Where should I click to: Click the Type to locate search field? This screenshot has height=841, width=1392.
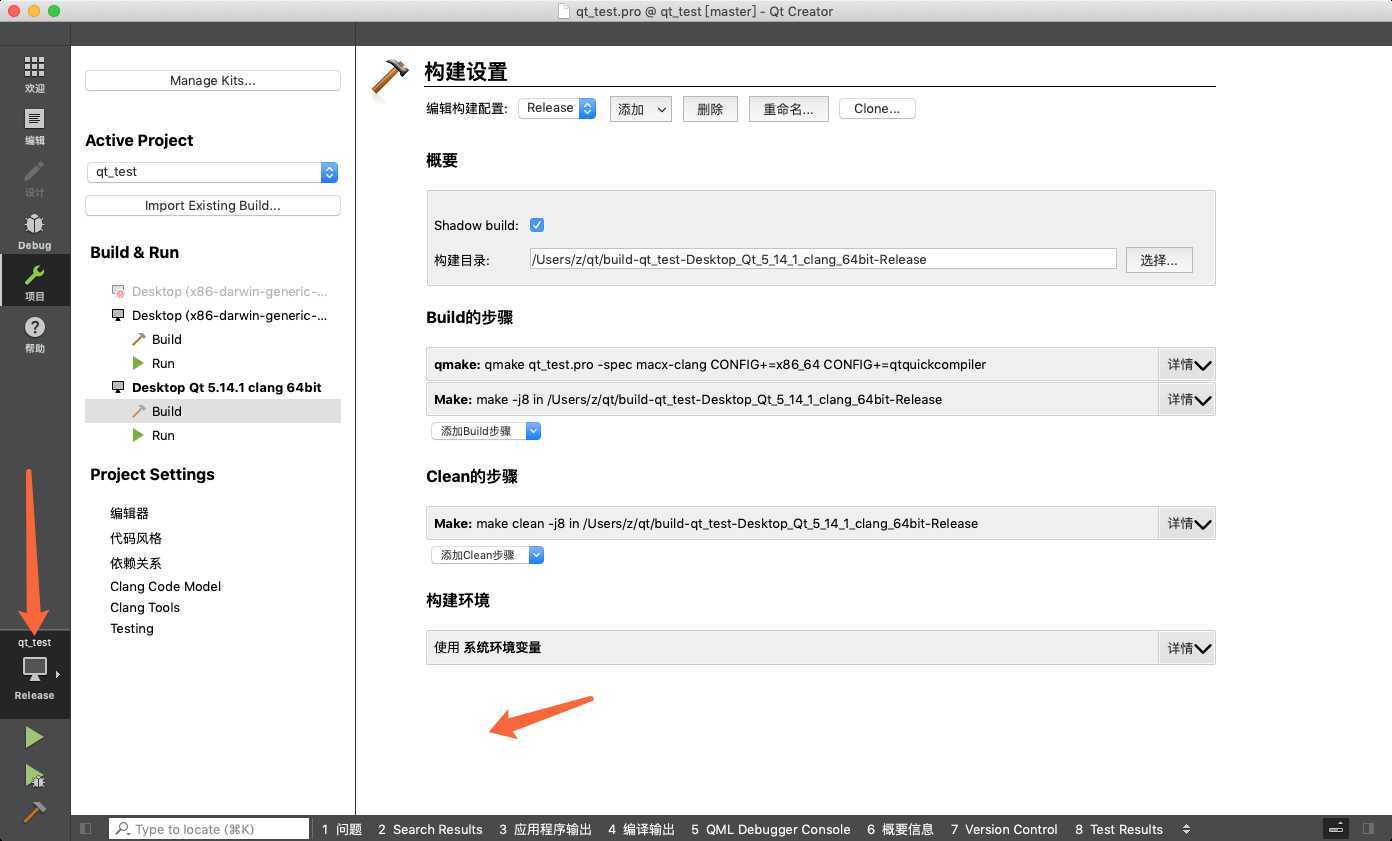point(209,829)
